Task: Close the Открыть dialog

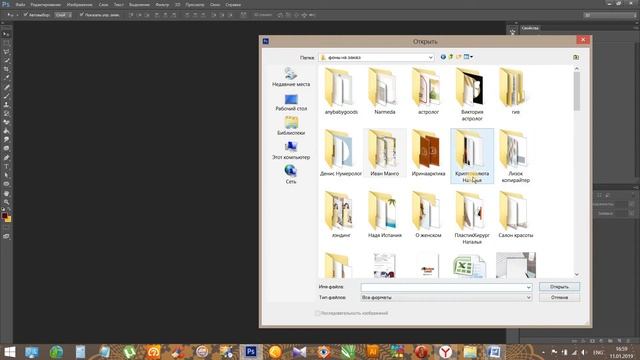Action: [583, 40]
